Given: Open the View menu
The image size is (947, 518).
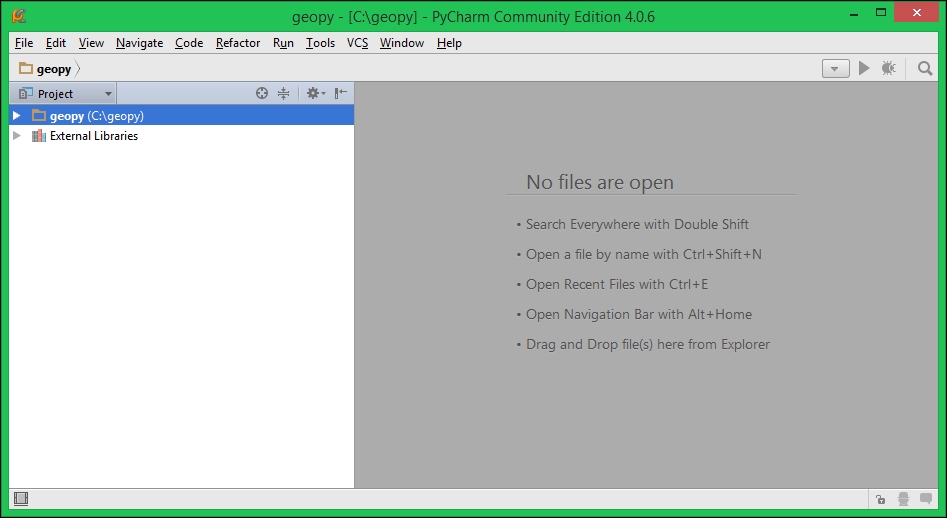Looking at the screenshot, I should click(x=91, y=43).
